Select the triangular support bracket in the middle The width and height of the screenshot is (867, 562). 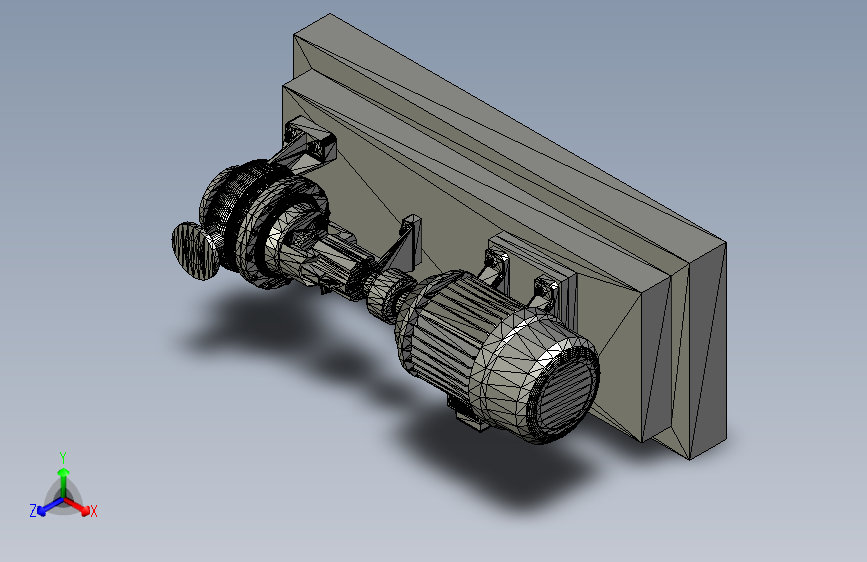click(x=403, y=244)
